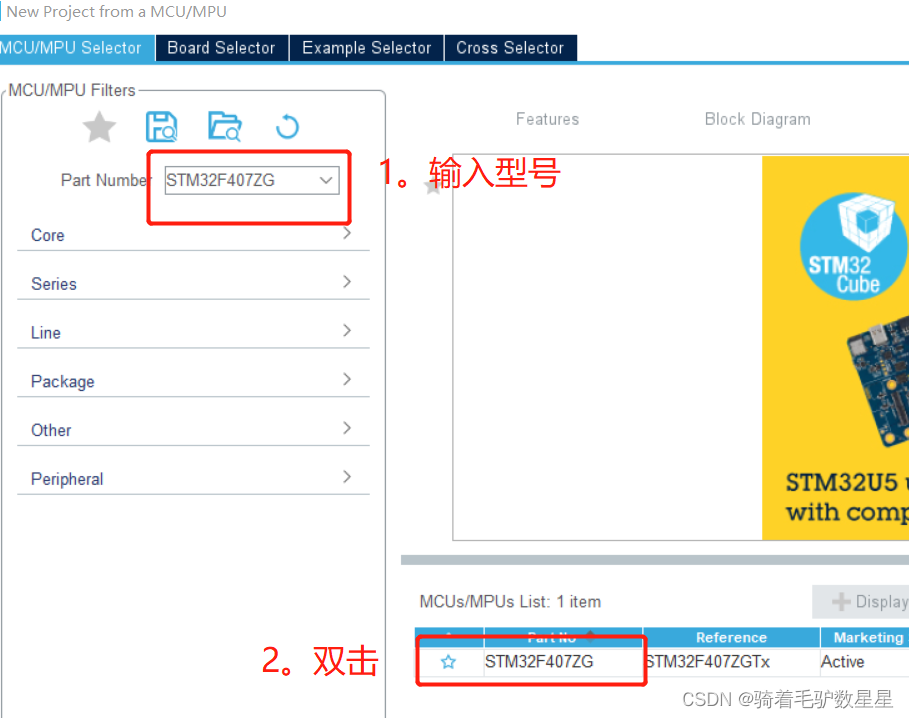Click the horizontal splitter bar above MCU list
This screenshot has height=718, width=909.
[655, 560]
